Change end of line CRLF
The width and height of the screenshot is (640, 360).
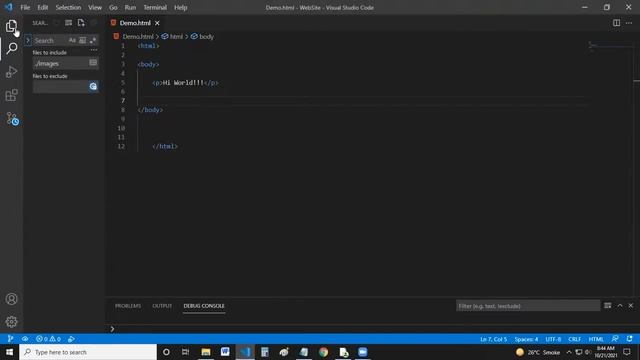pyautogui.click(x=574, y=339)
